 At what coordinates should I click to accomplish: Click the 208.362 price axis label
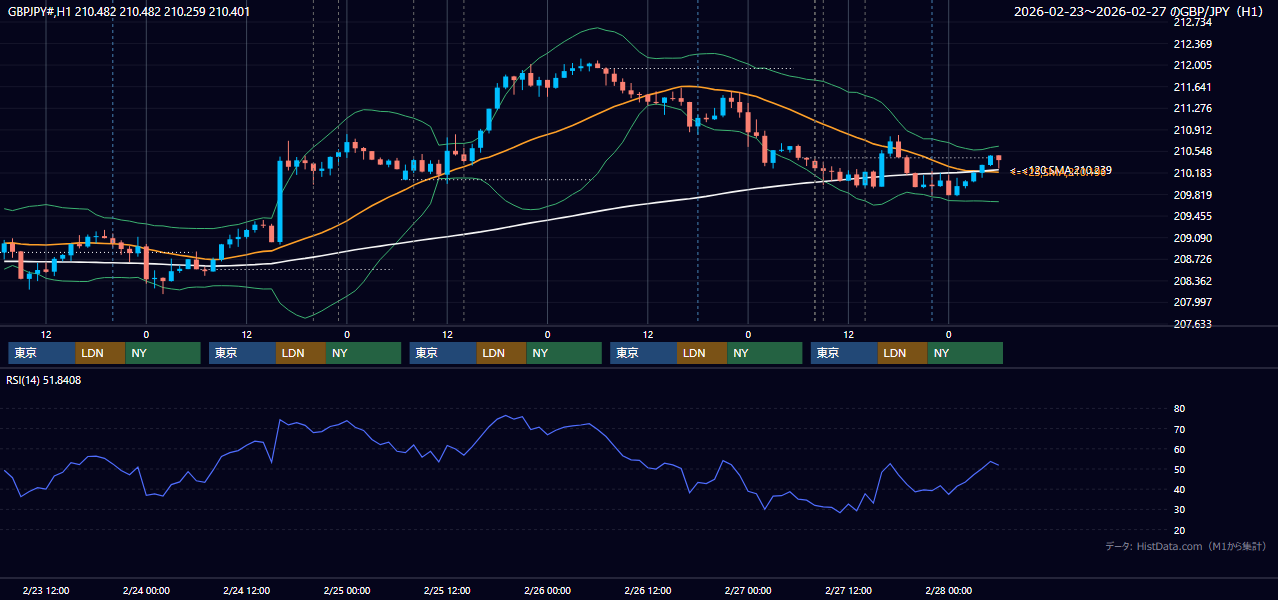(x=1192, y=281)
